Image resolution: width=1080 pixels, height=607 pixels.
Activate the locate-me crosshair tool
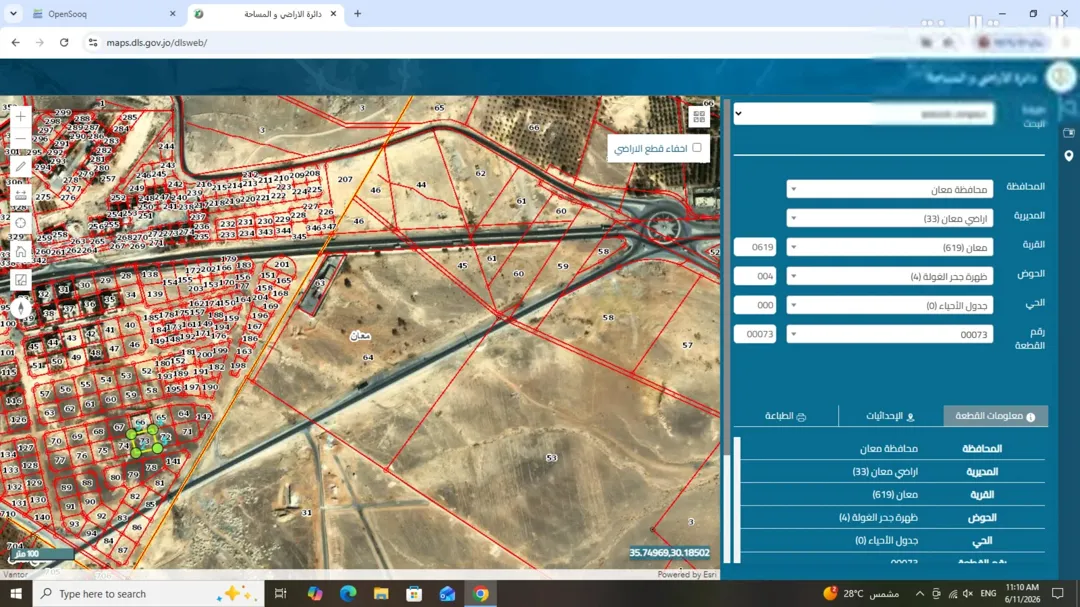[x=21, y=223]
